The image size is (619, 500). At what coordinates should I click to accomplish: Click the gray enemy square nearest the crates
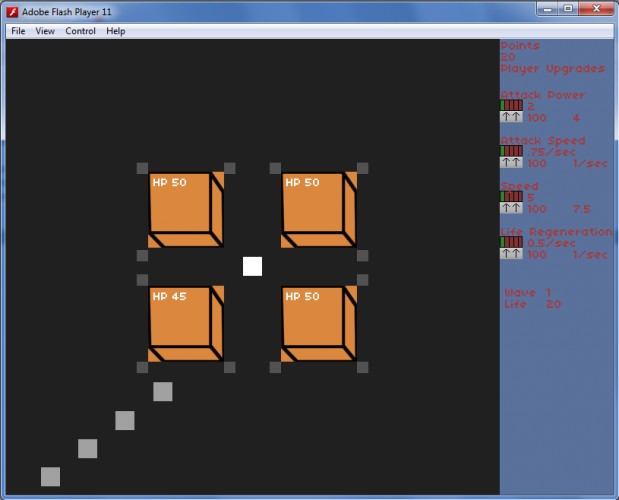coord(163,391)
